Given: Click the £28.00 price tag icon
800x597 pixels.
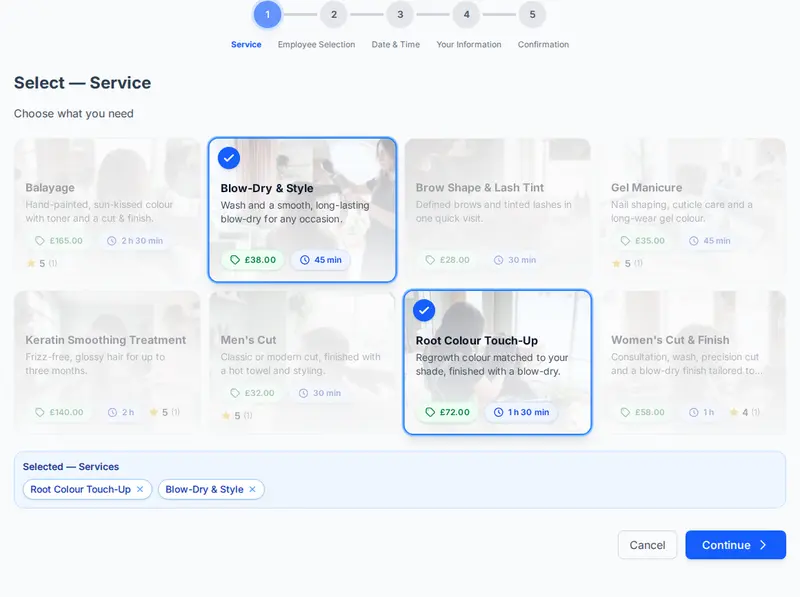Looking at the screenshot, I should 430,260.
